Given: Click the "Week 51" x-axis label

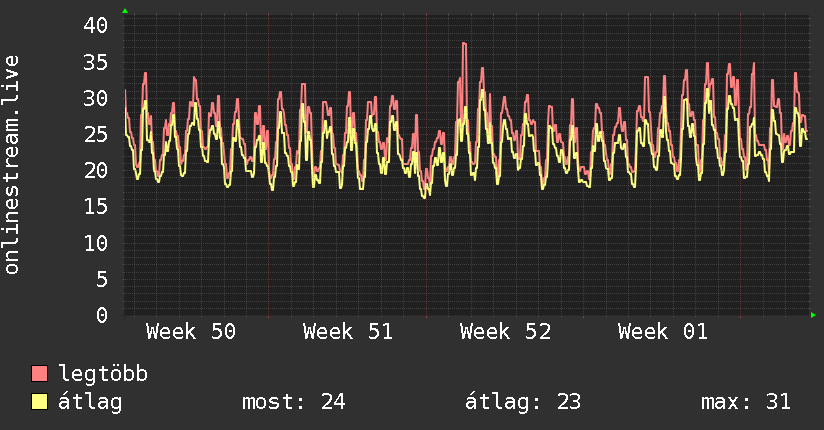Looking at the screenshot, I should pos(348,332).
